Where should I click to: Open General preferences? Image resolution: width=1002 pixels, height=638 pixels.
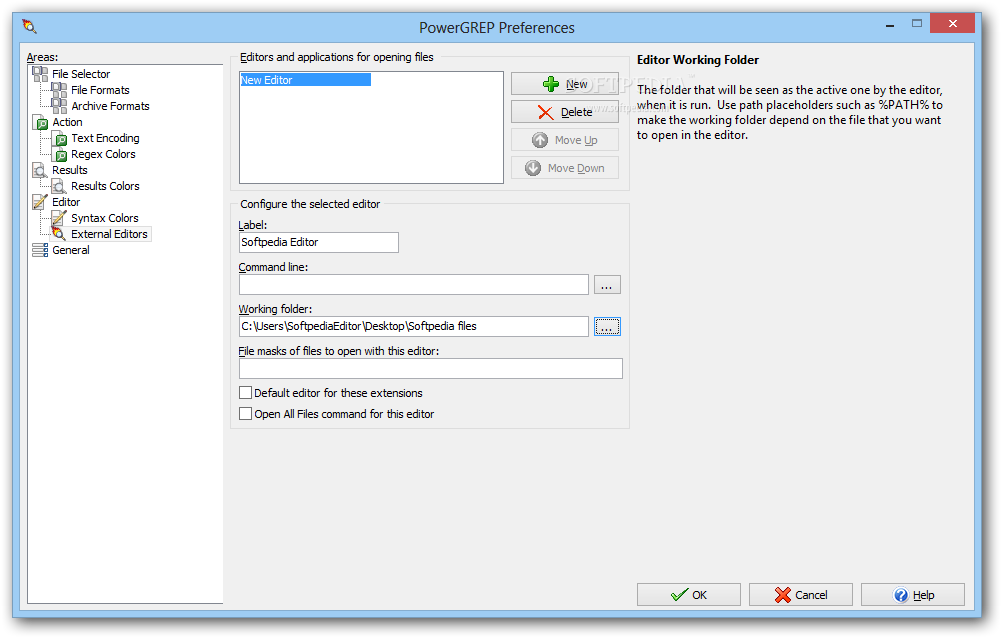pos(71,249)
